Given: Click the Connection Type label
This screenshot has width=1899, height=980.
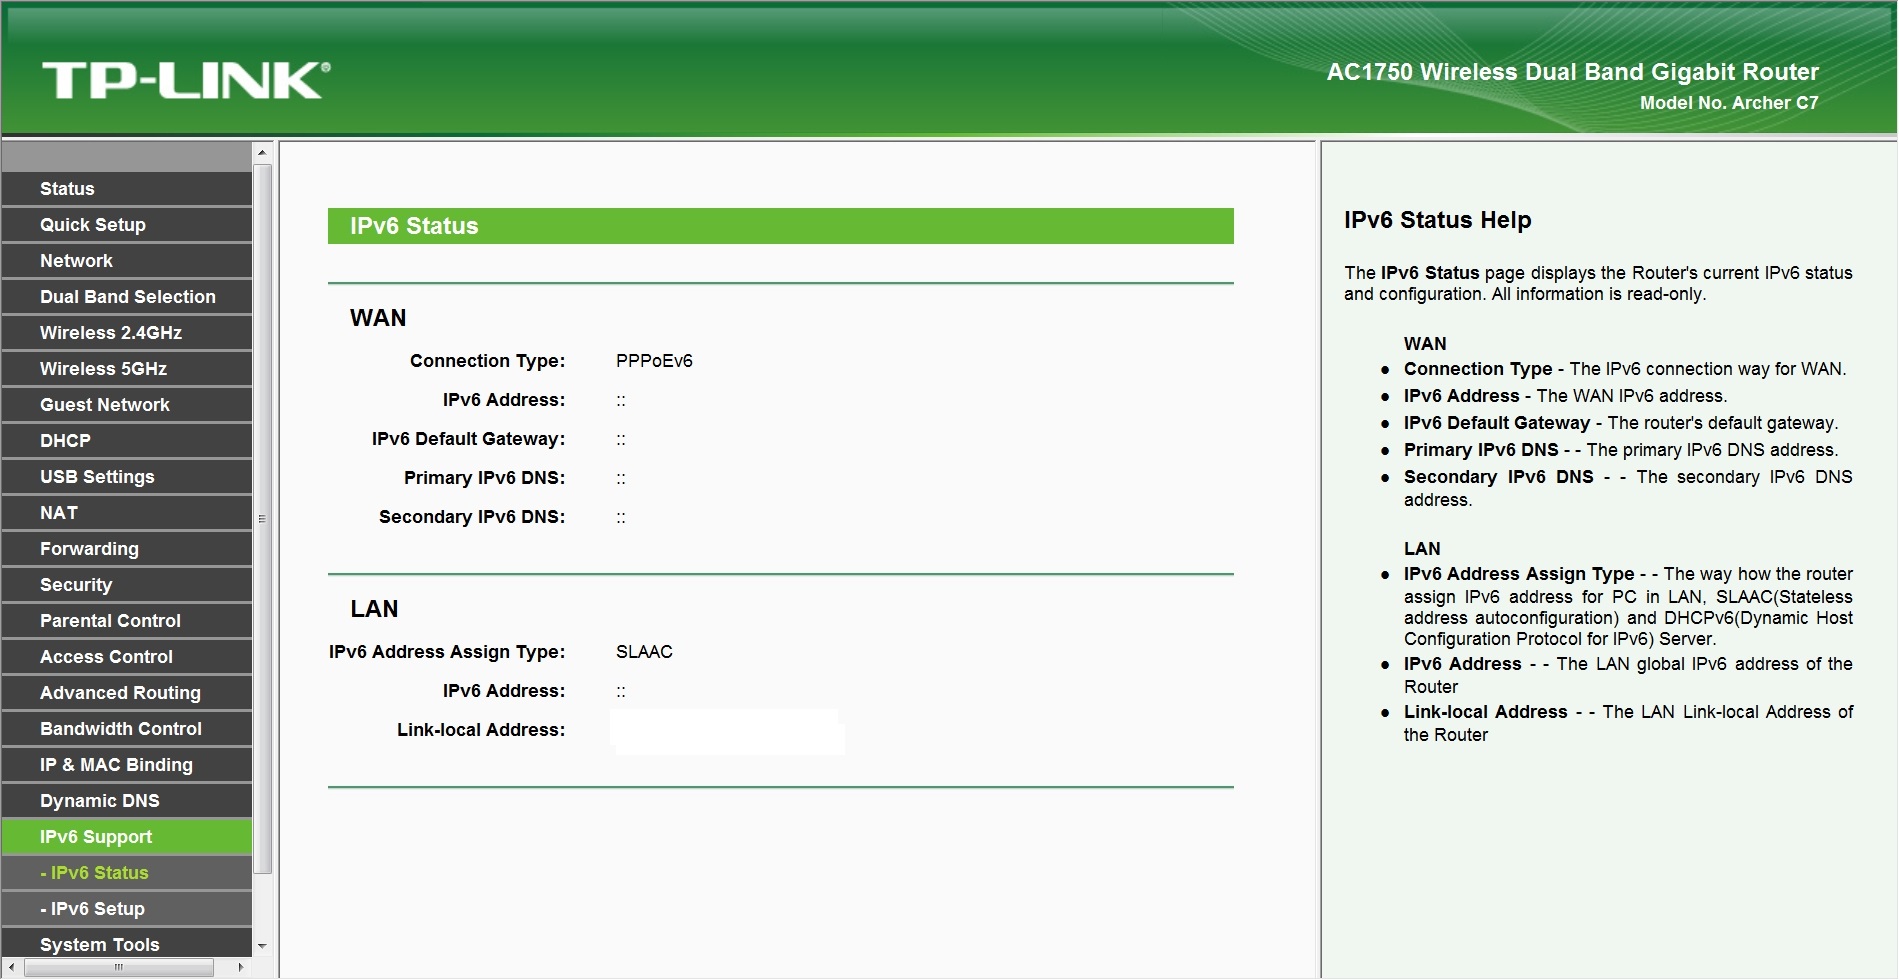Looking at the screenshot, I should [x=488, y=361].
